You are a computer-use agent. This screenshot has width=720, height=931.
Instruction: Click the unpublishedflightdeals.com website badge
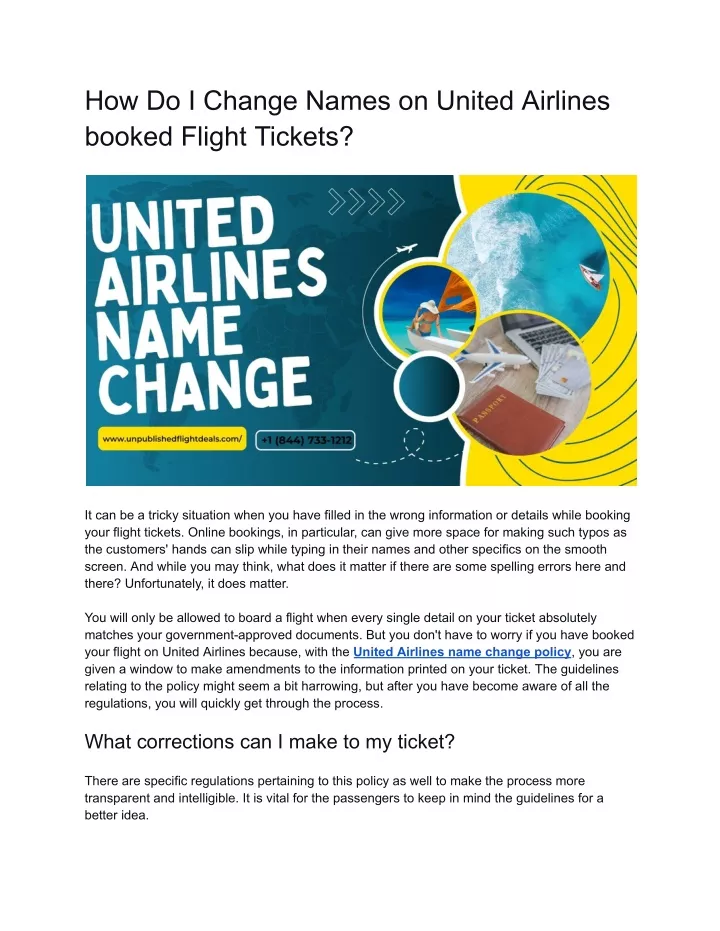tap(172, 439)
